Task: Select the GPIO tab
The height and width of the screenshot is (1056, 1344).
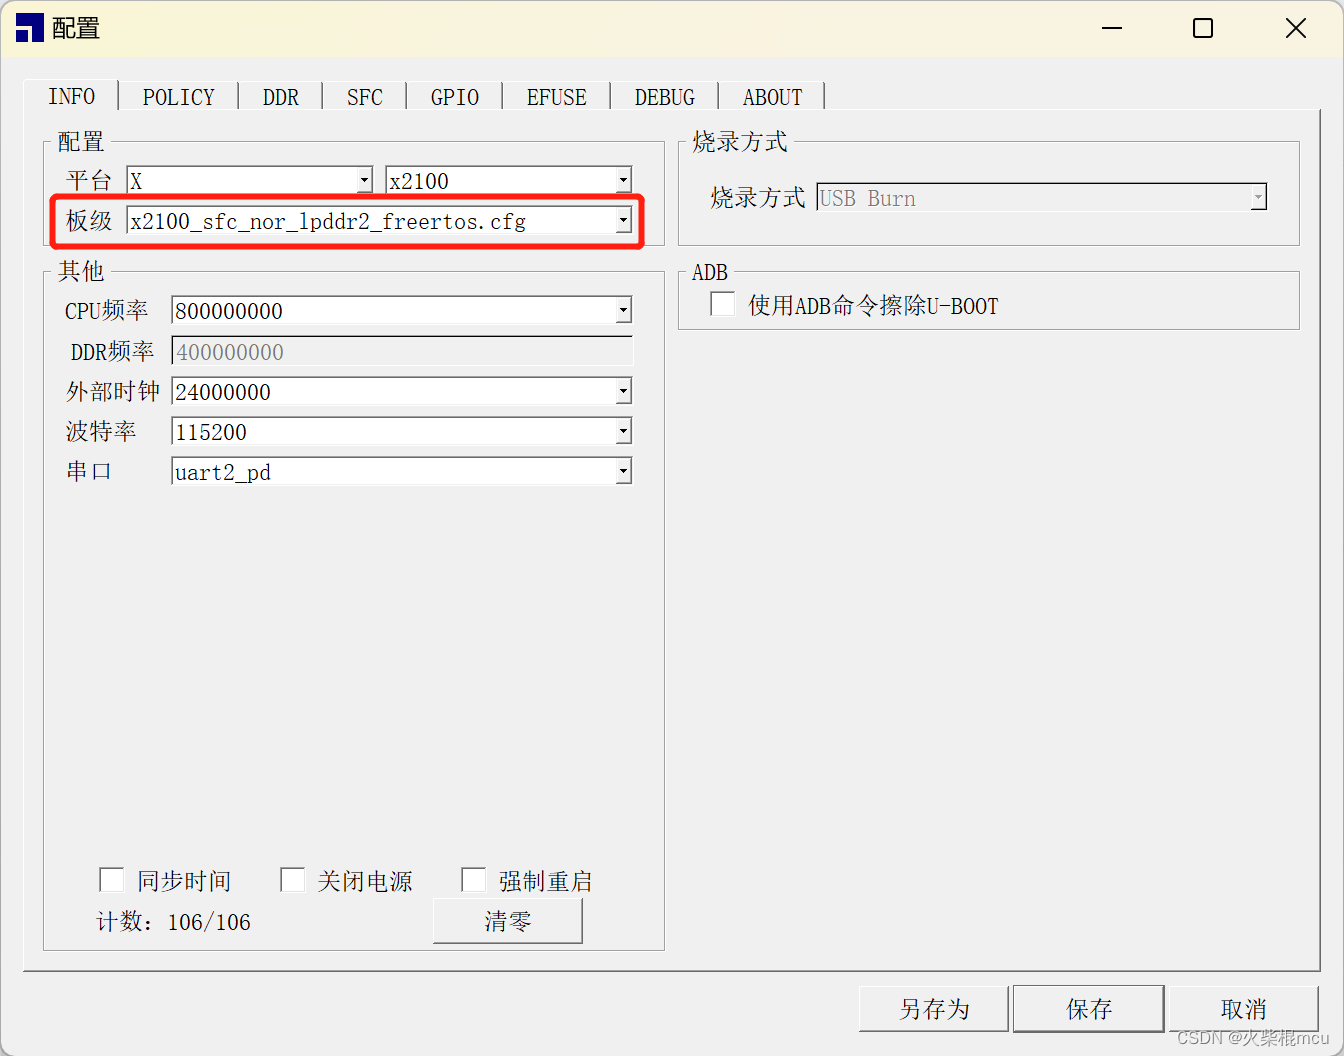Action: pyautogui.click(x=454, y=97)
